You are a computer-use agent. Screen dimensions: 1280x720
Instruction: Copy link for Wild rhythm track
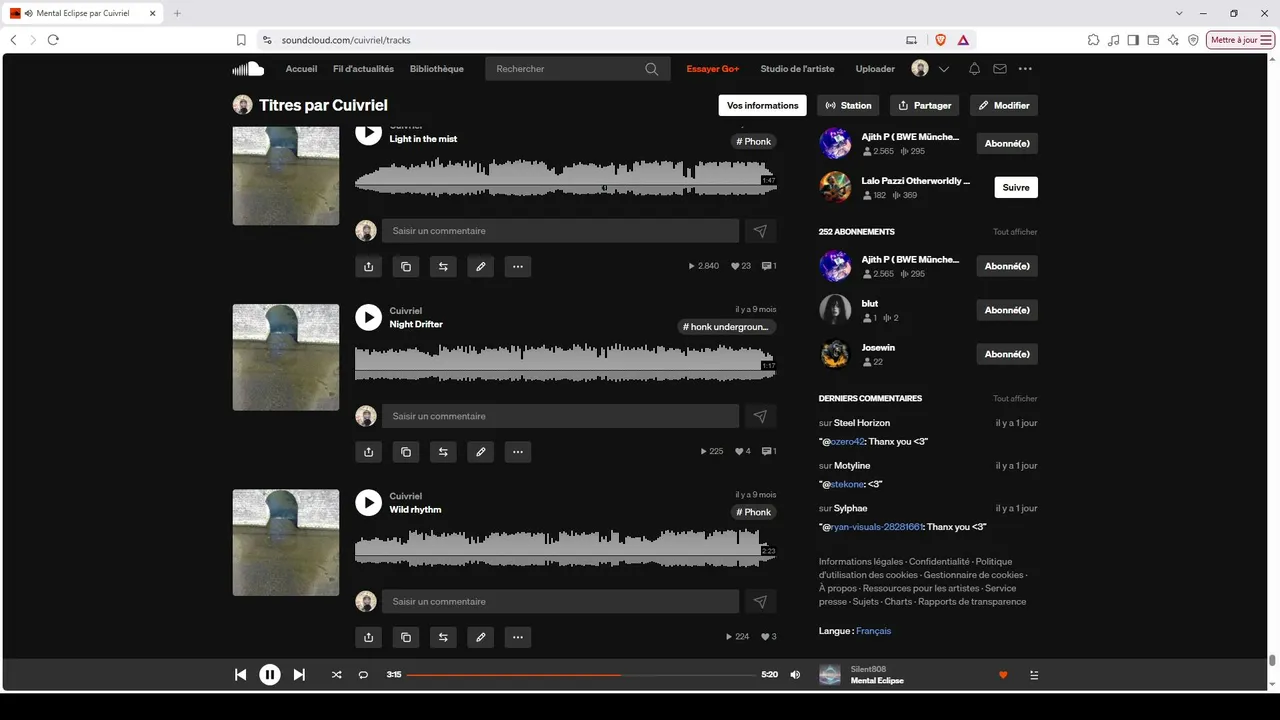[405, 637]
